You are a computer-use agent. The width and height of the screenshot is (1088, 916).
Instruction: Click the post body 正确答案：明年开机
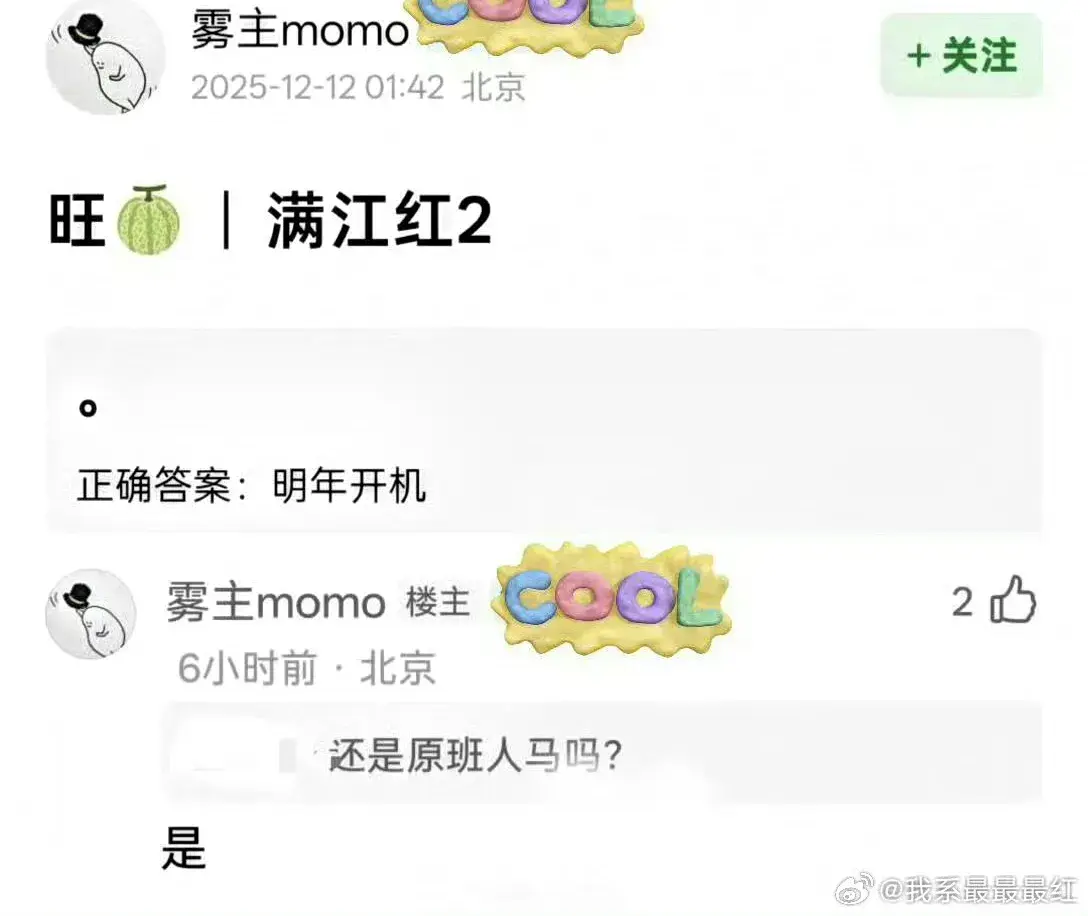click(252, 484)
